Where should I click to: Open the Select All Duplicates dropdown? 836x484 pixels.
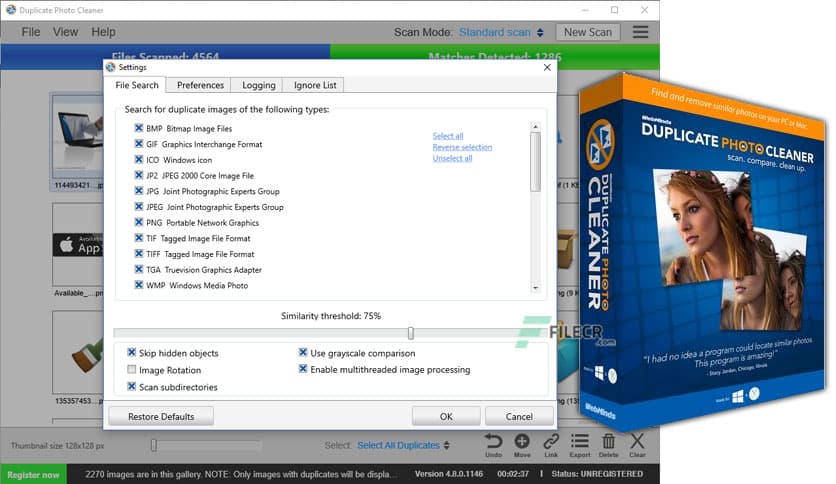tap(404, 445)
